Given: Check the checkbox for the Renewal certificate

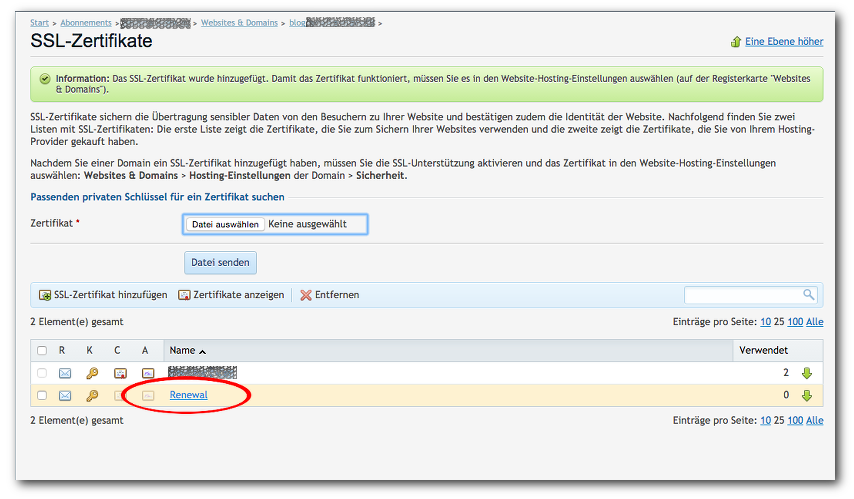Looking at the screenshot, I should (x=41, y=395).
